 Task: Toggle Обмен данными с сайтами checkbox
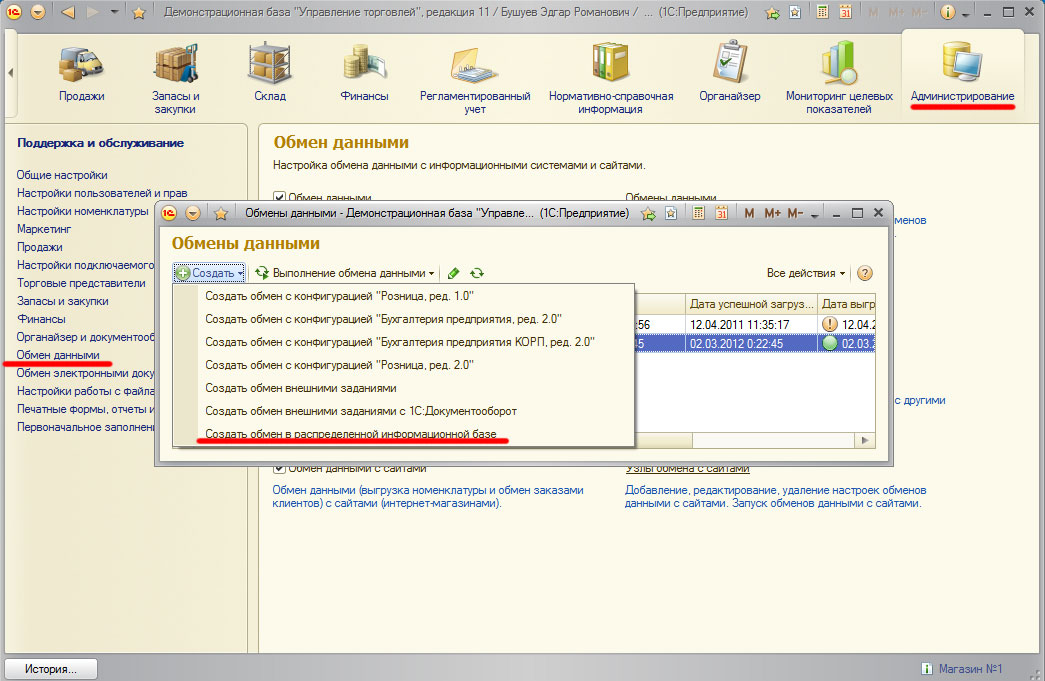[x=280, y=468]
